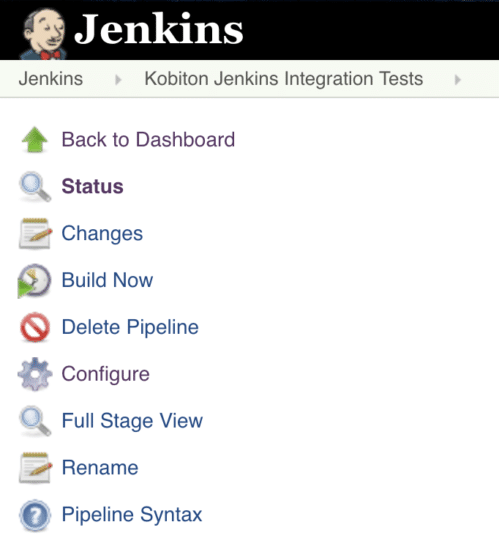Viewport: 499px width, 552px height.
Task: Click the green up arrow Dashboard icon
Action: tap(35, 139)
